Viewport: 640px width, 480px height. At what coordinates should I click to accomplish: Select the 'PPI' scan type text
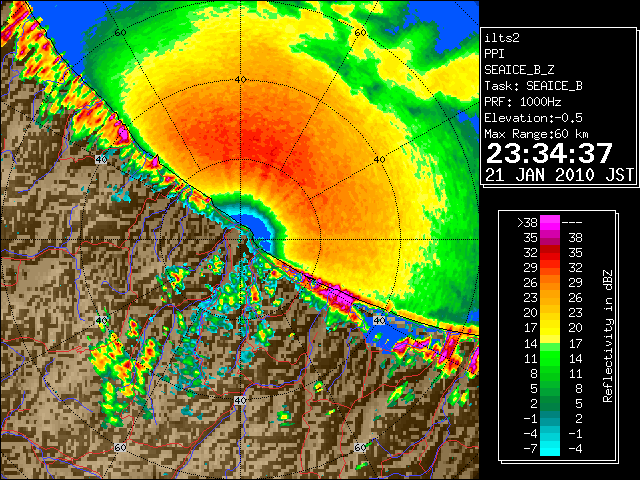[494, 54]
